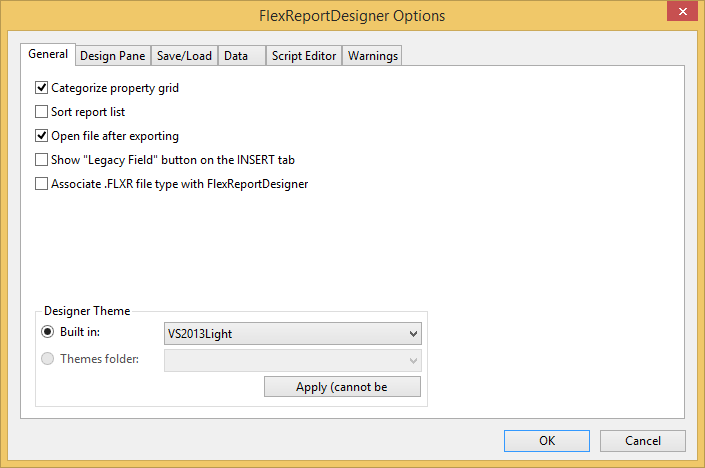Check Show "Legacy Field" button option

pyautogui.click(x=42, y=160)
